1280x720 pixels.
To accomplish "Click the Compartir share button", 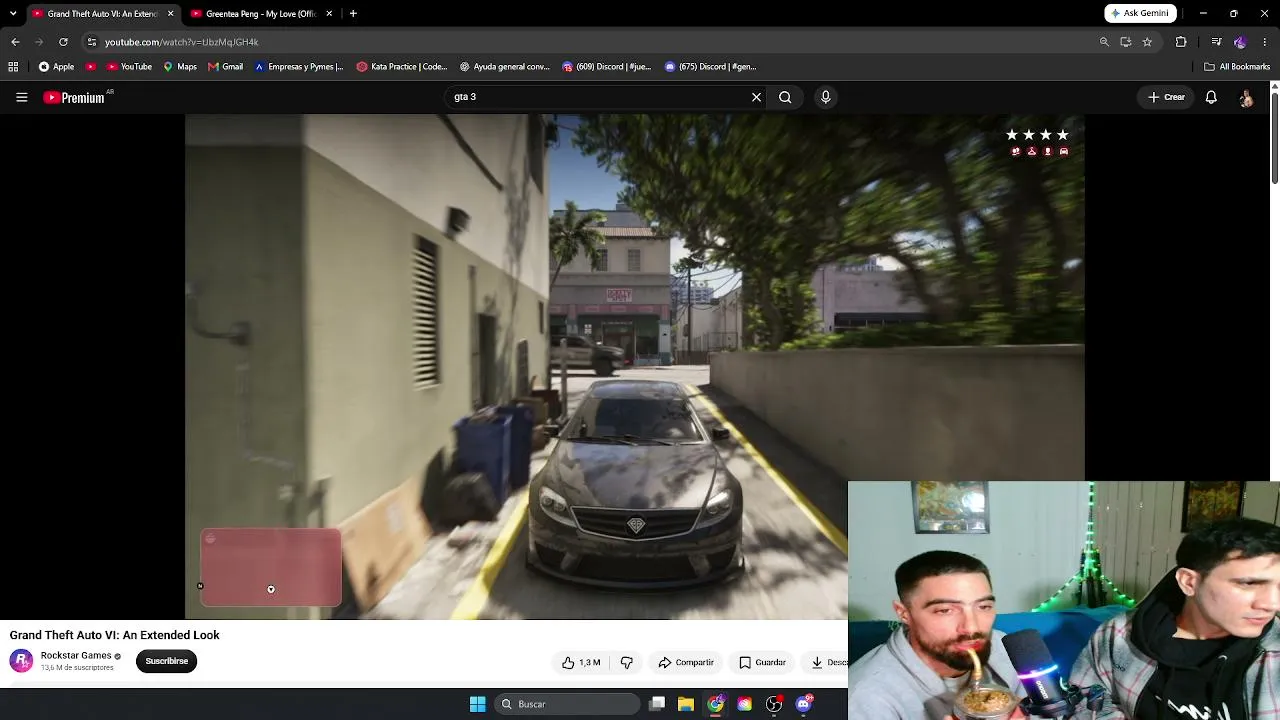I will 686,662.
